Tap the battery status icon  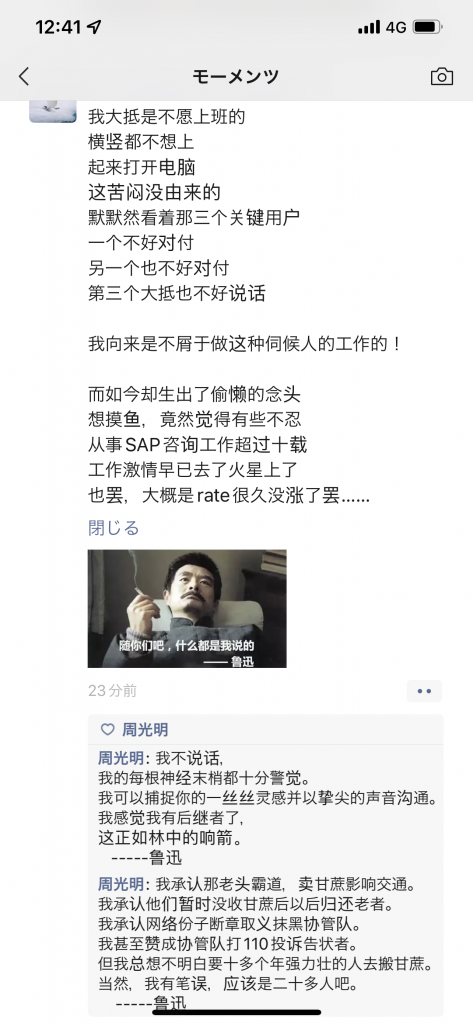(428, 27)
